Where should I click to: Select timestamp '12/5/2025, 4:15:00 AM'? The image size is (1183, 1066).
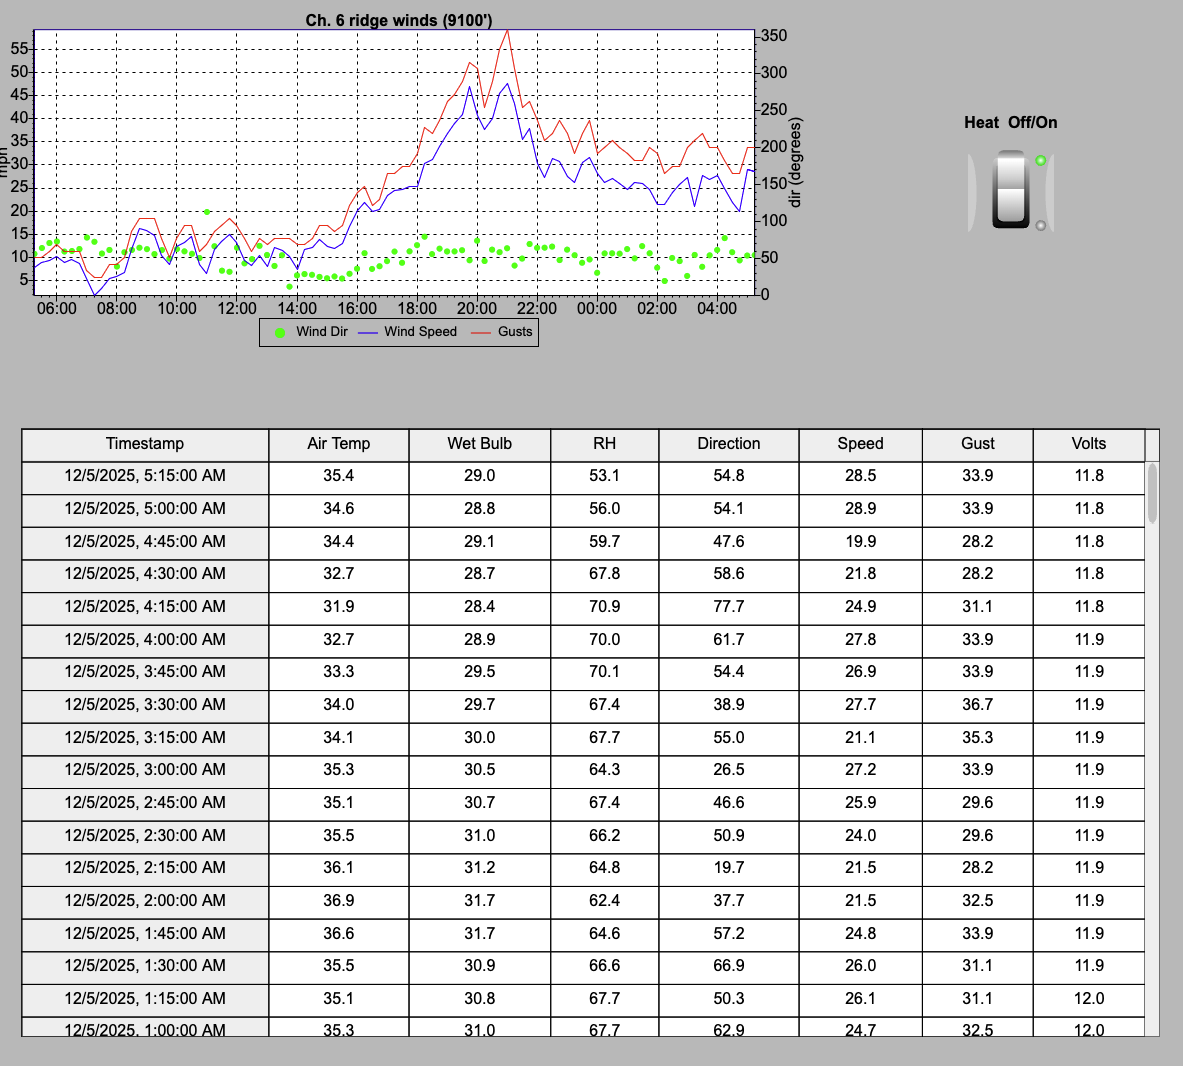(x=145, y=607)
